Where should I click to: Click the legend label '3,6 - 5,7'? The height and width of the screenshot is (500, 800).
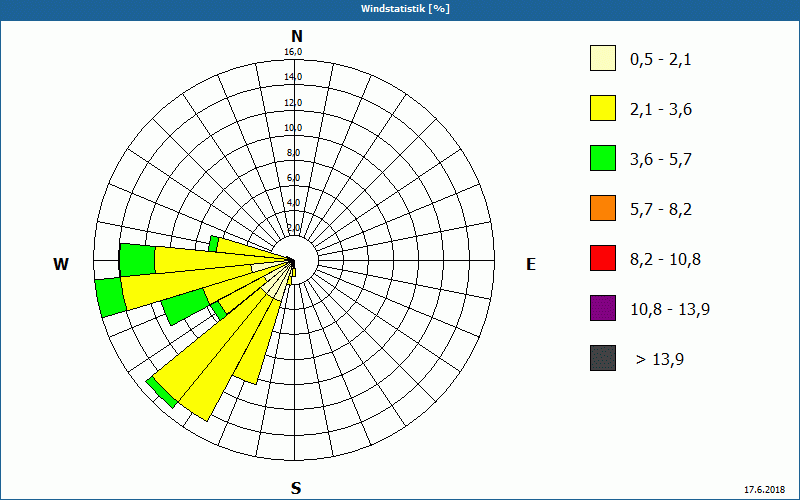(x=661, y=160)
